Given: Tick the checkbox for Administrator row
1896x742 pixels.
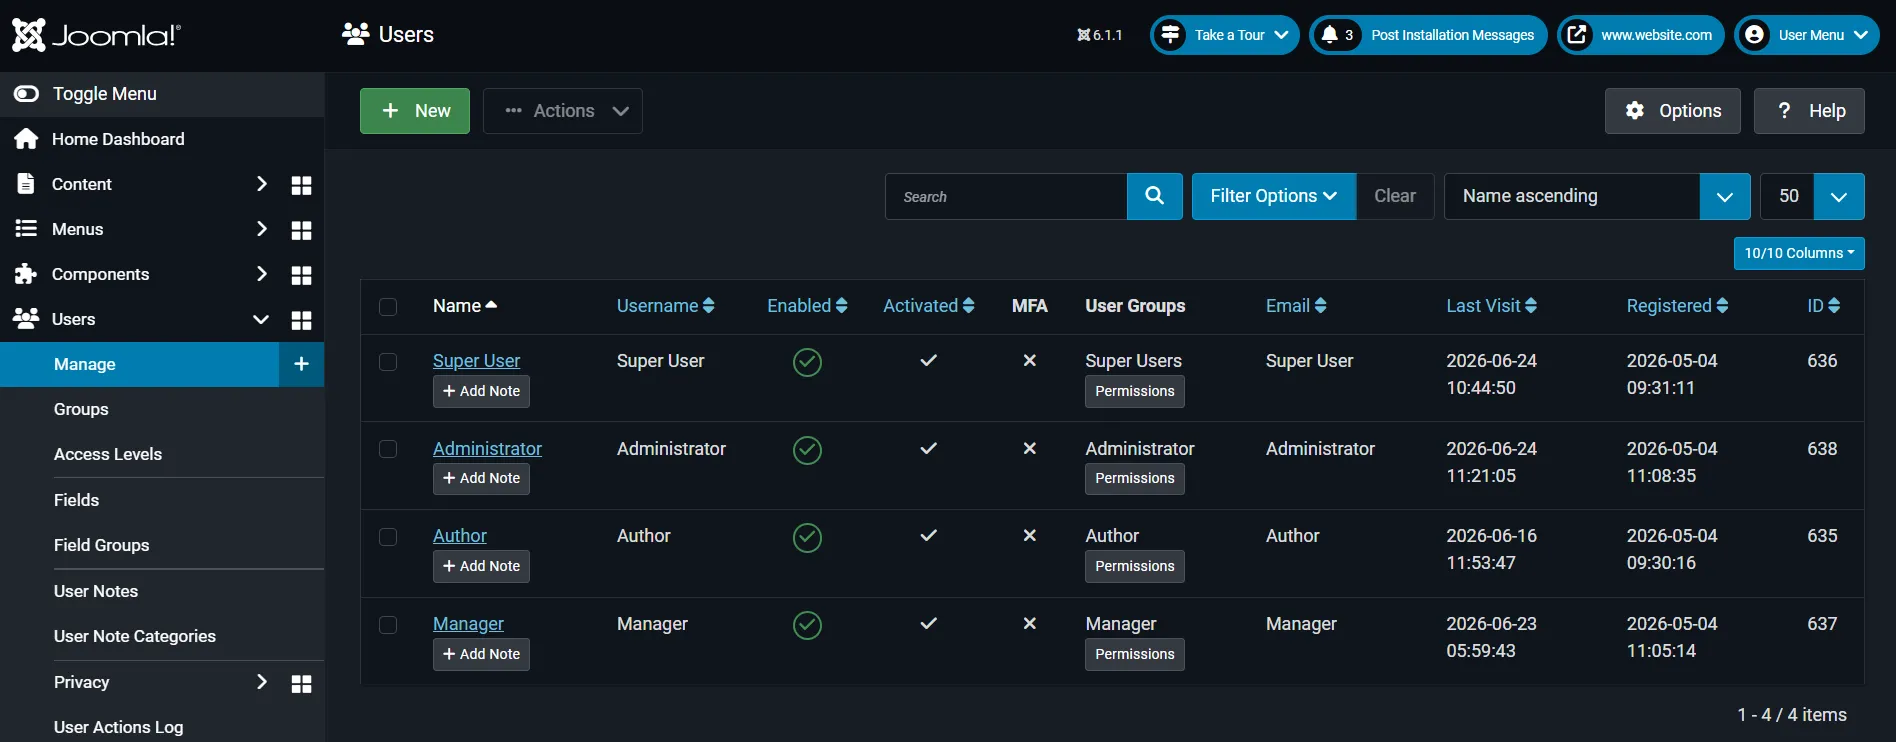Looking at the screenshot, I should click(x=388, y=450).
